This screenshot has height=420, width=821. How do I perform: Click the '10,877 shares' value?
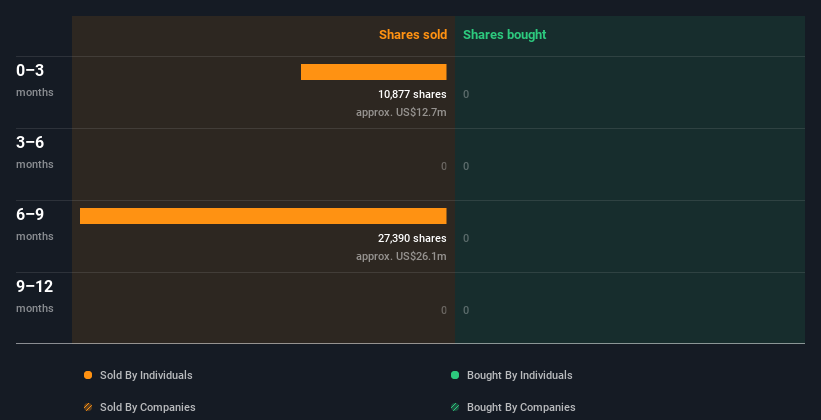point(413,94)
